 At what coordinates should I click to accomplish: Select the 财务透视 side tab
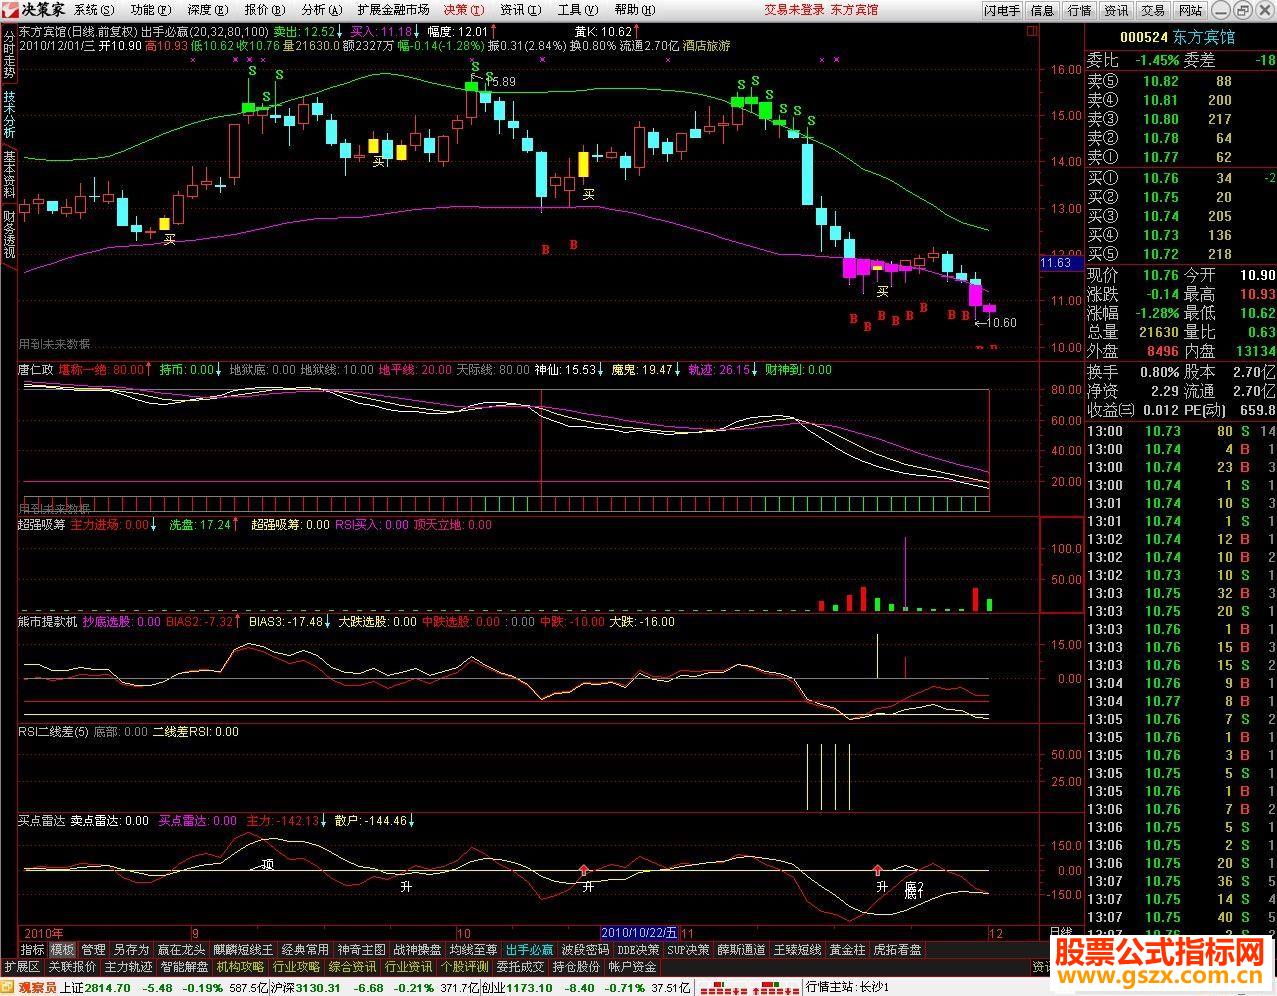[x=9, y=234]
